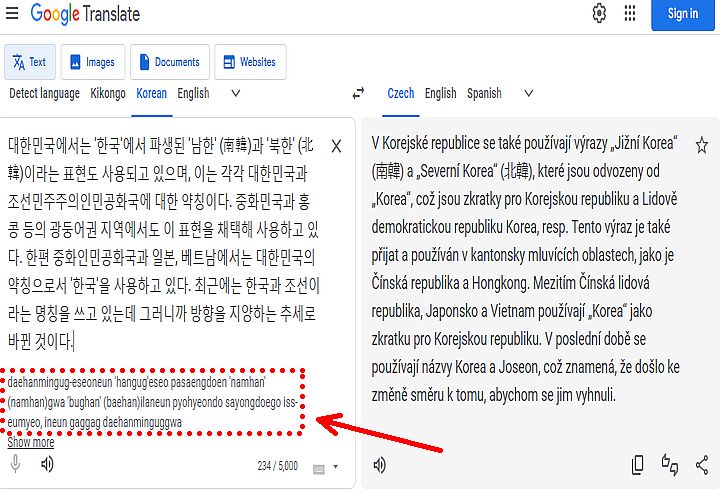Click the 234 / 5,000 character count
The height and width of the screenshot is (492, 720).
point(277,466)
